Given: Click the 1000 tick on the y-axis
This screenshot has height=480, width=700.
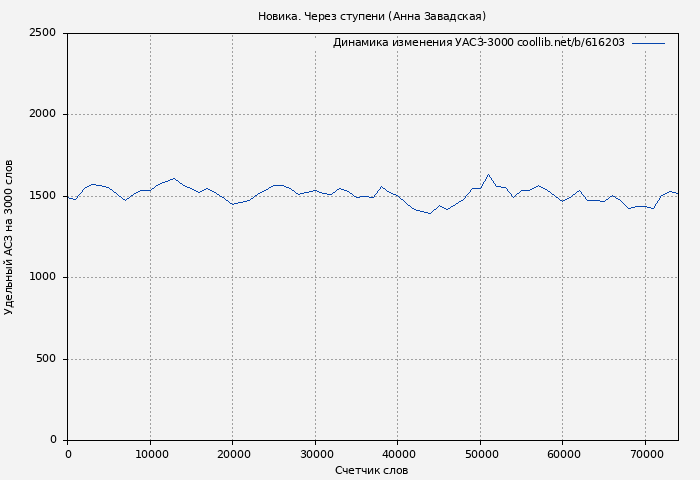Looking at the screenshot, I should pos(42,278).
